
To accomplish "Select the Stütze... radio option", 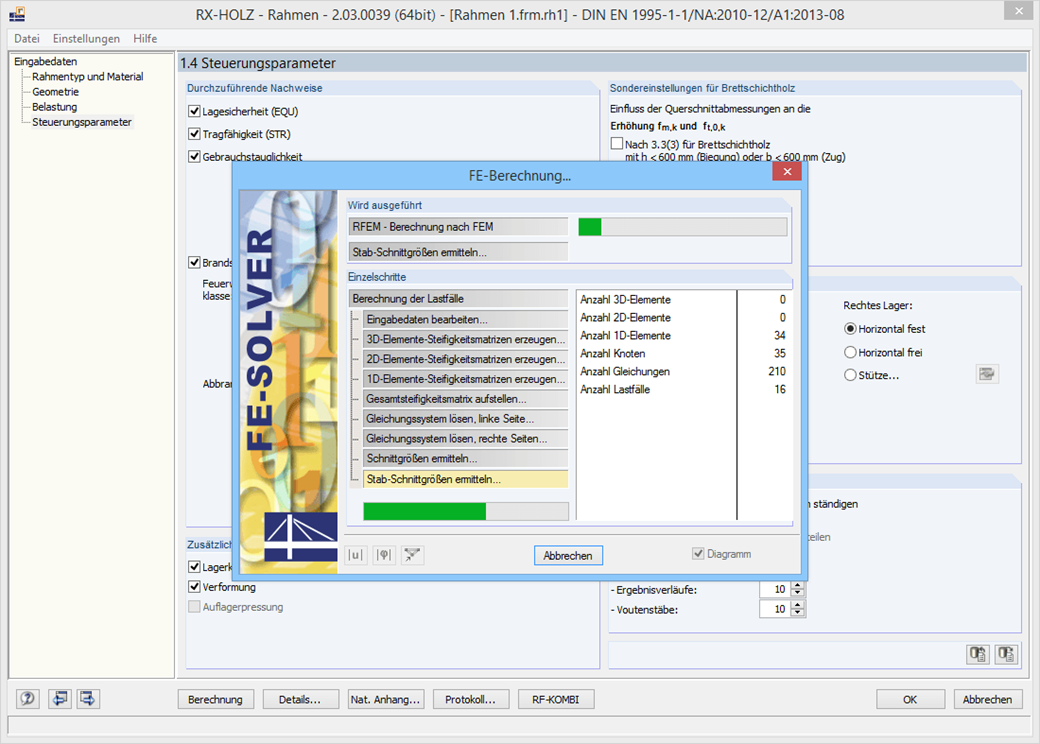I will tap(850, 375).
